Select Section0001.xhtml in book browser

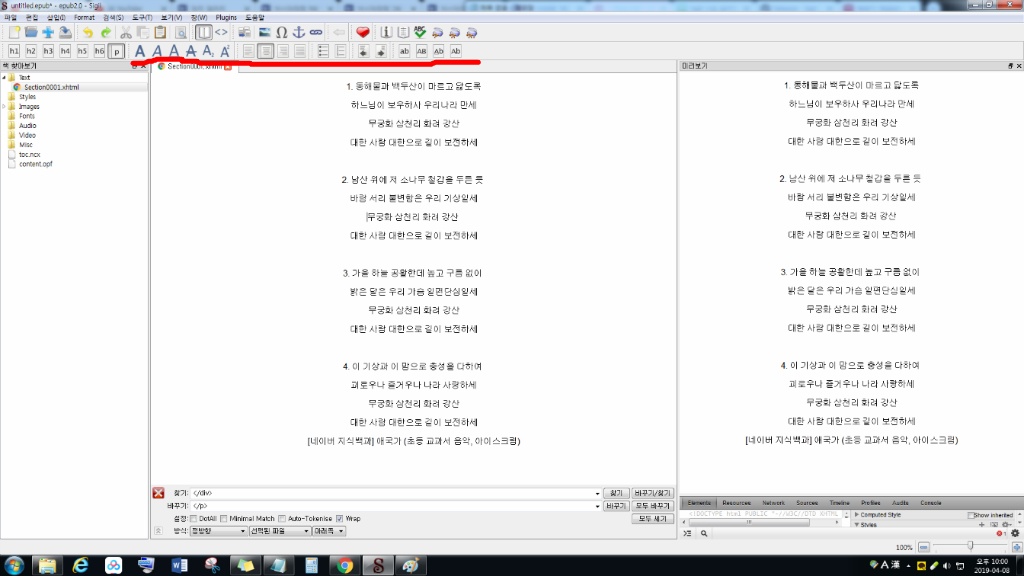coord(51,87)
